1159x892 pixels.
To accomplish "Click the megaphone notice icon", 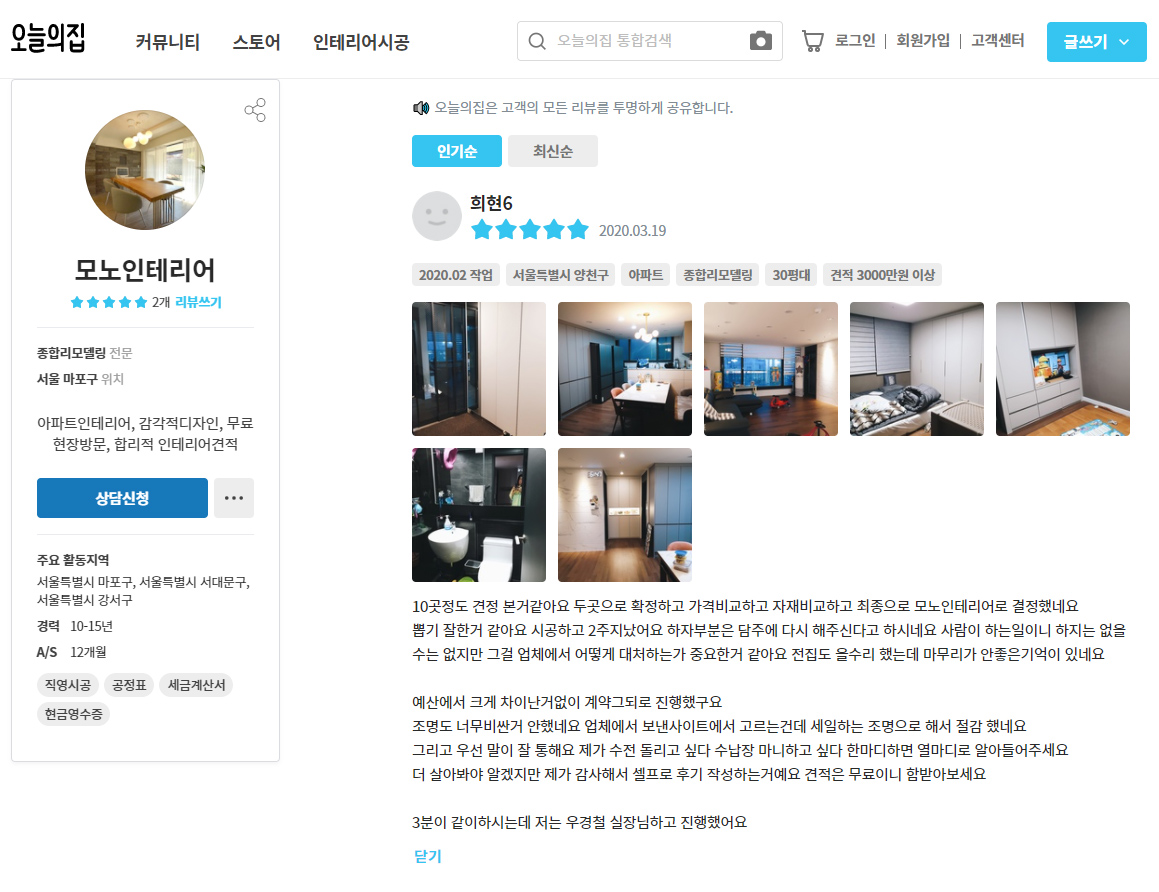I will coord(421,108).
